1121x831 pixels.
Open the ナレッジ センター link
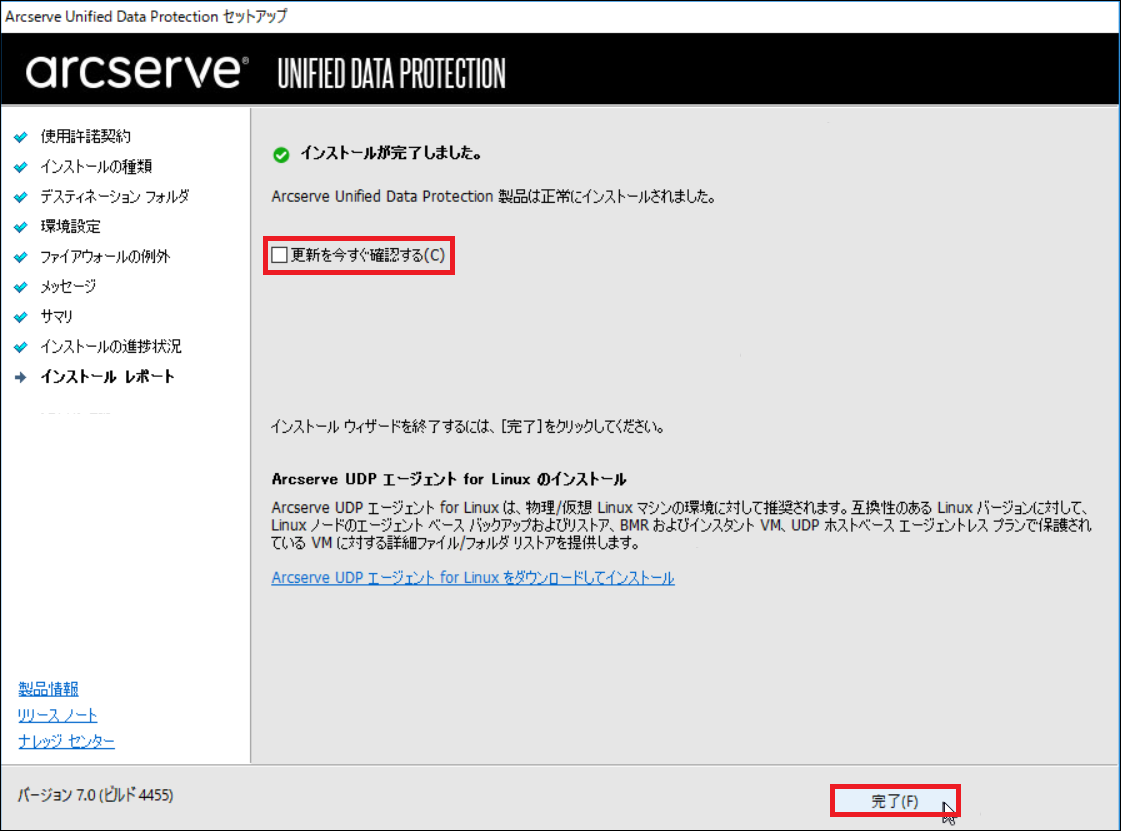(x=66, y=741)
